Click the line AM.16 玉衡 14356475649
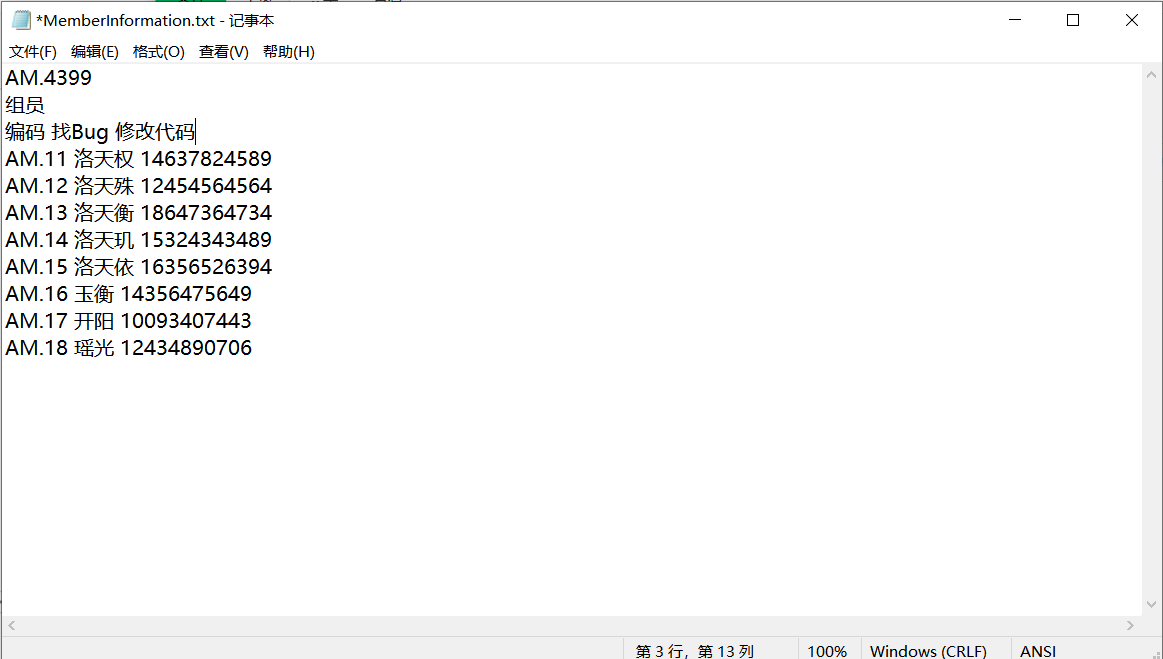The width and height of the screenshot is (1163, 659). tap(128, 294)
